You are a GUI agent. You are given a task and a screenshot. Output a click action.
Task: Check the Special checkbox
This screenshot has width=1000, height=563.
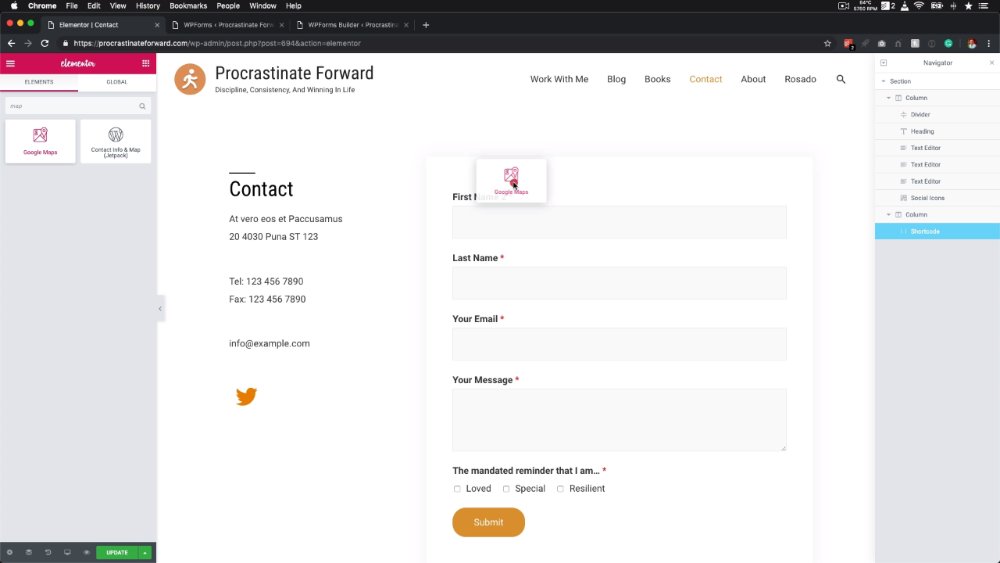(506, 489)
